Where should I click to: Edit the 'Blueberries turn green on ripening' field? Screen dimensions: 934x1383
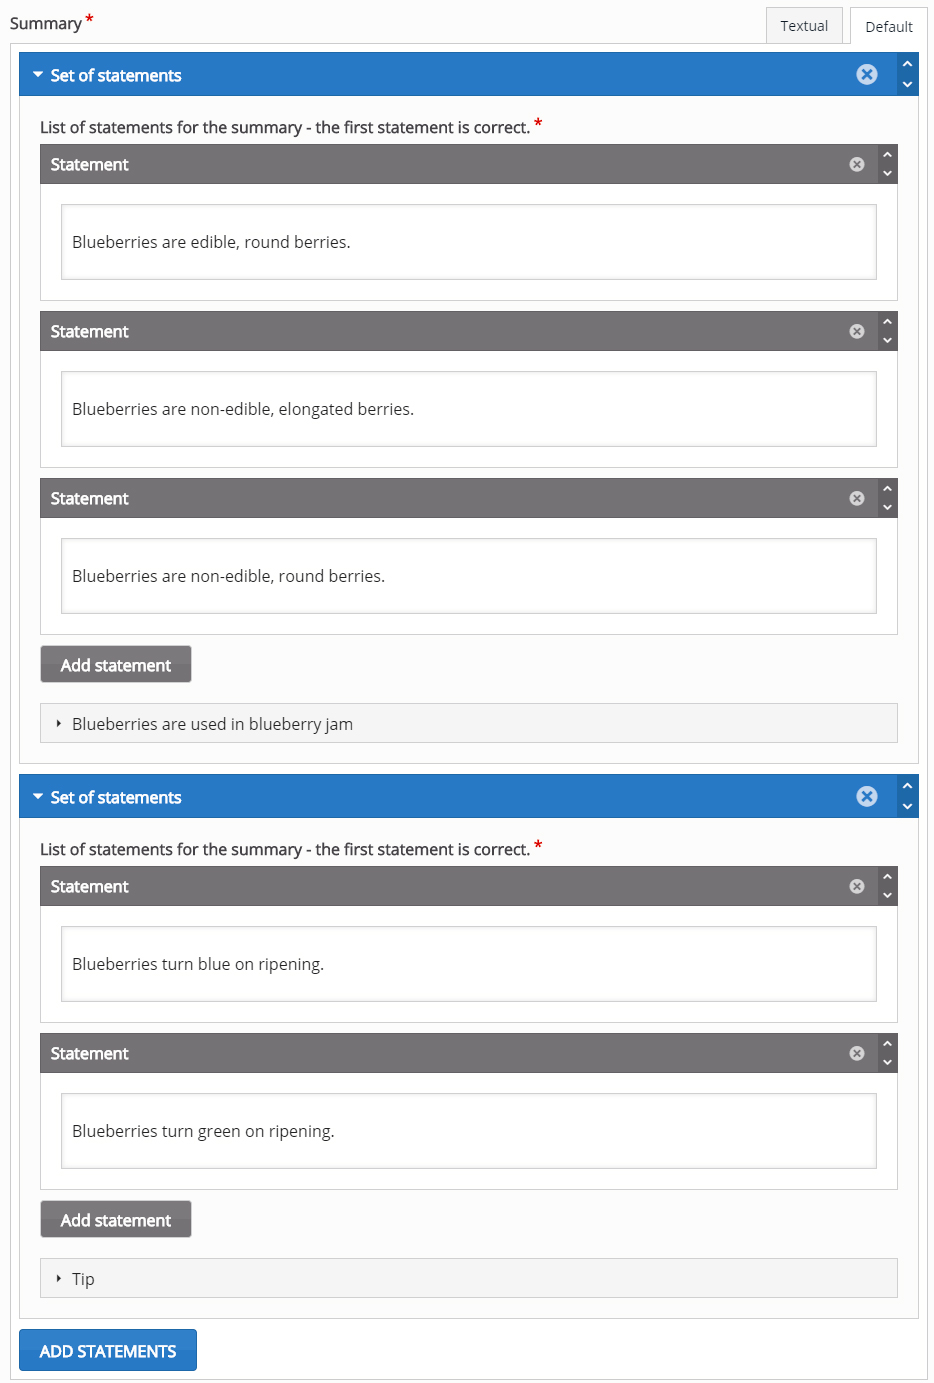coord(469,1131)
